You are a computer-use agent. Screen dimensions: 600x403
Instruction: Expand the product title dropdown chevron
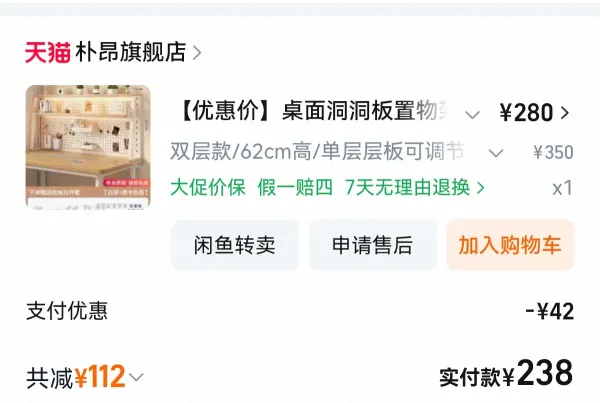472,114
